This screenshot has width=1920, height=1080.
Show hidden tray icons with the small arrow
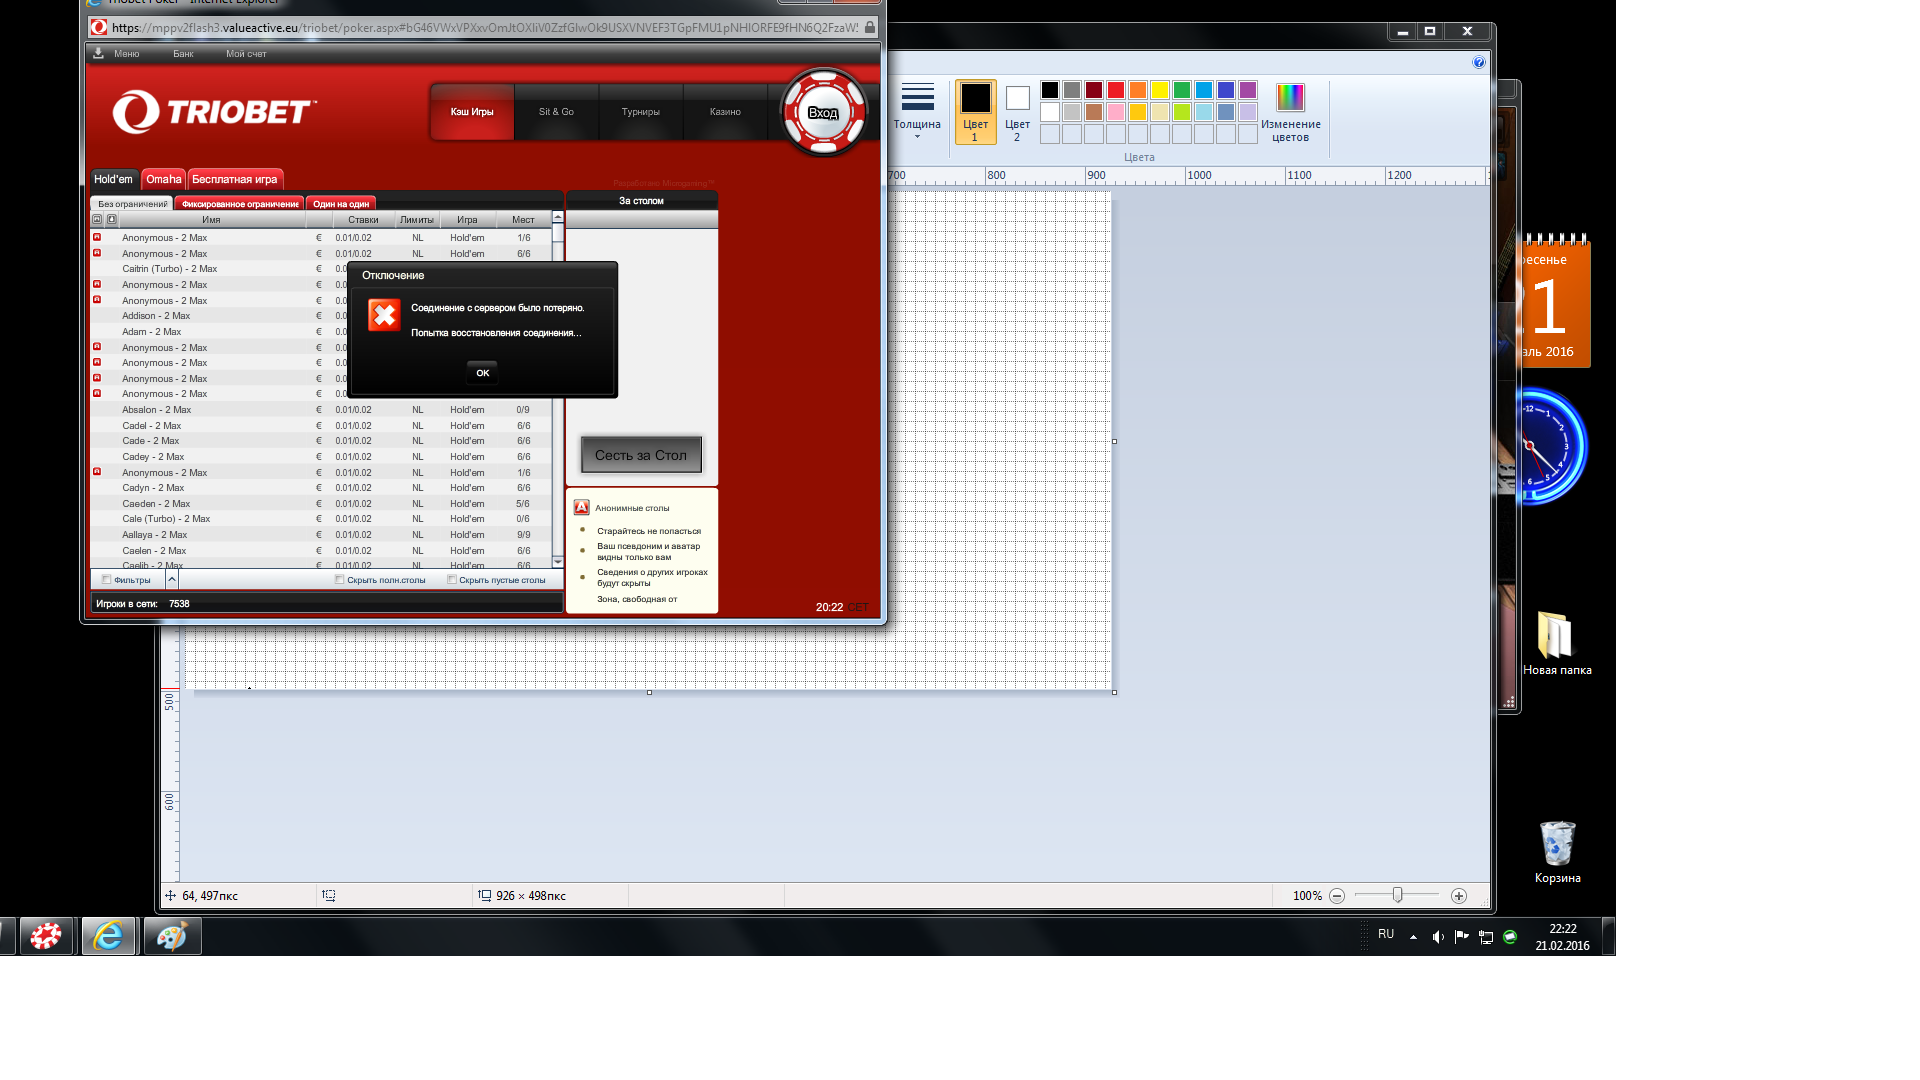coord(1413,937)
